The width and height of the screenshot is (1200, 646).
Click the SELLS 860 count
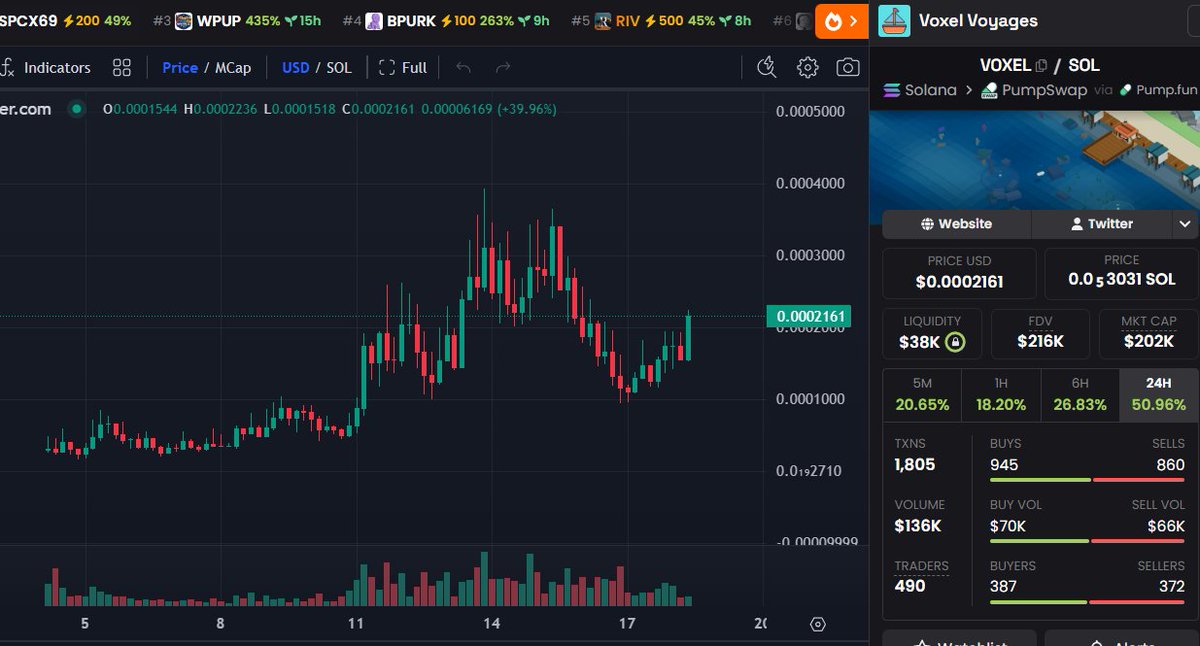coord(1171,465)
